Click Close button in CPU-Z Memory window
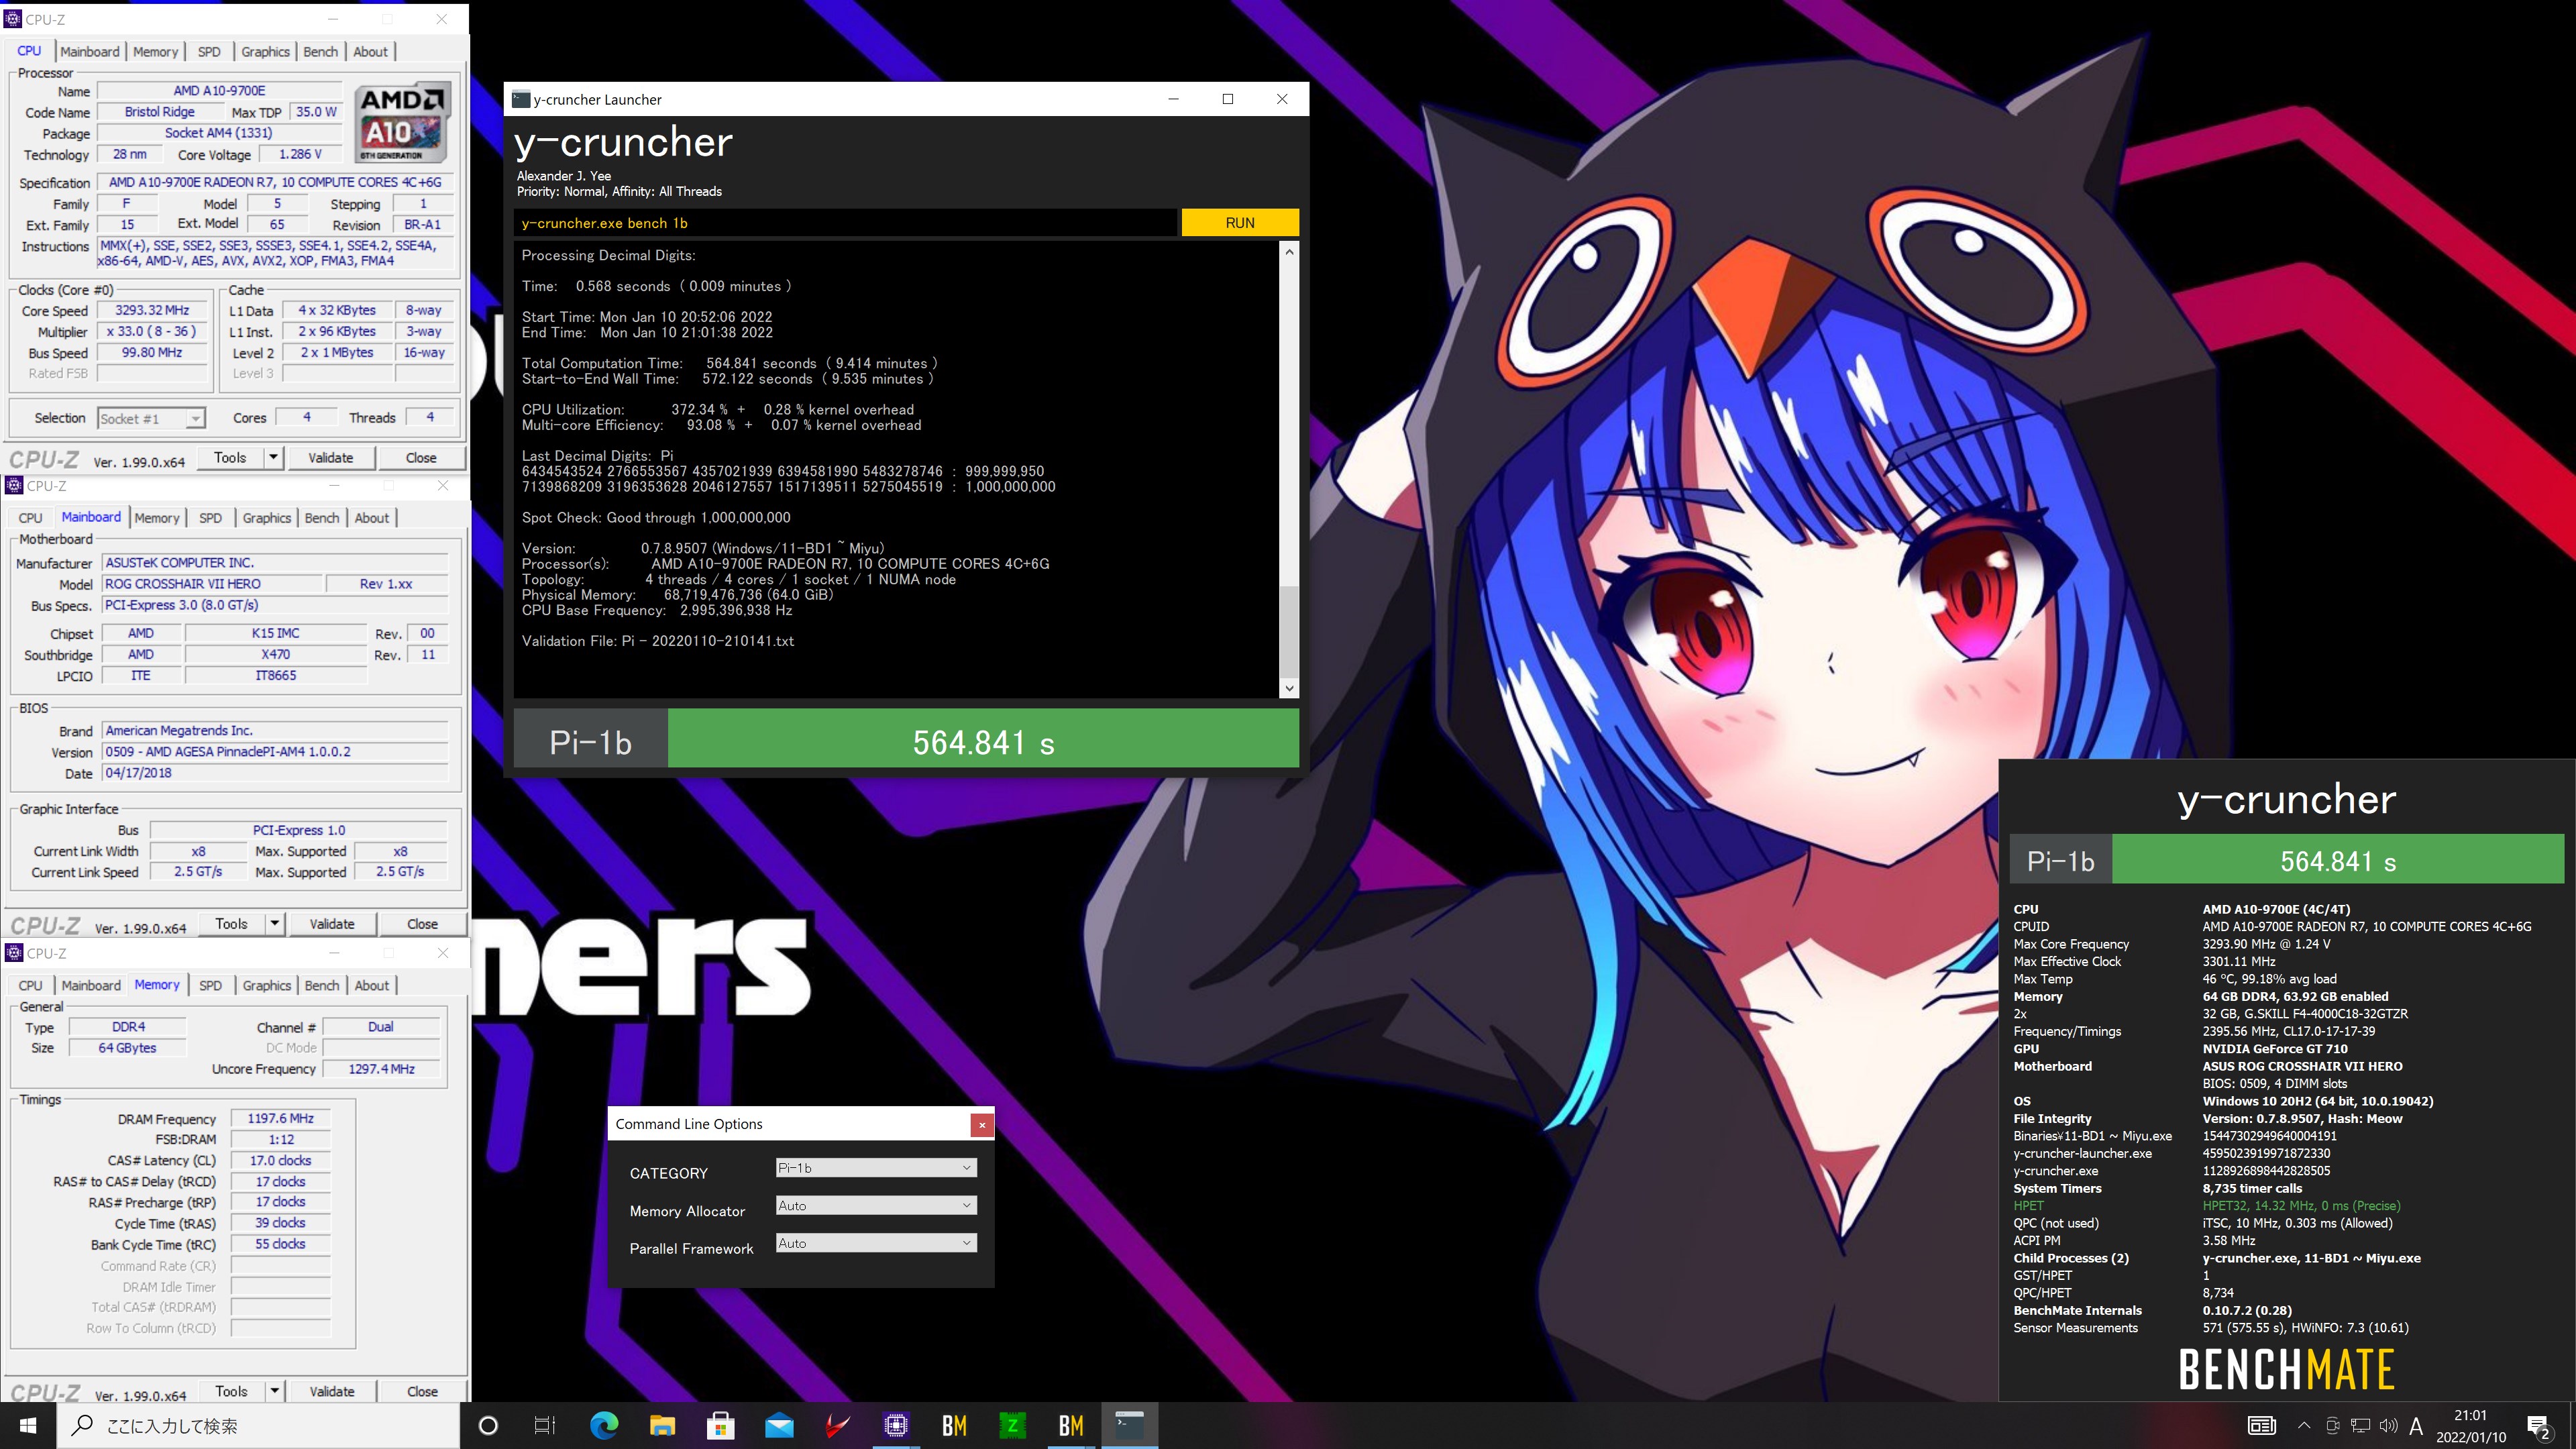This screenshot has height=1449, width=2576. [422, 1391]
